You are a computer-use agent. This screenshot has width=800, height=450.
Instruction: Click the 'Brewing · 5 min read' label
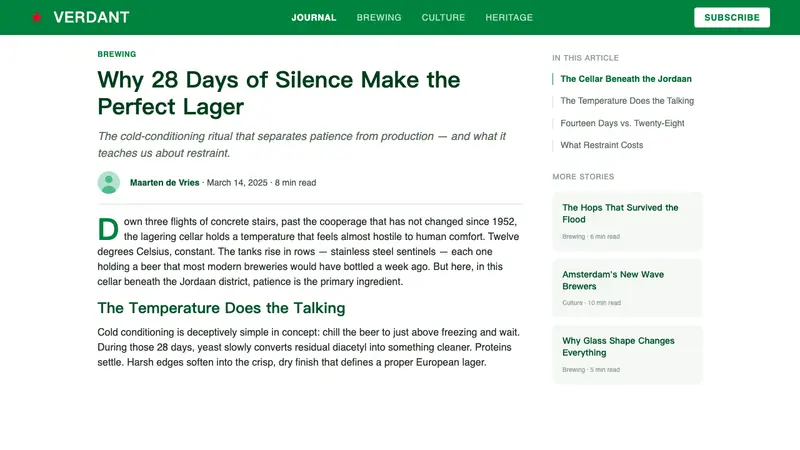pos(591,370)
